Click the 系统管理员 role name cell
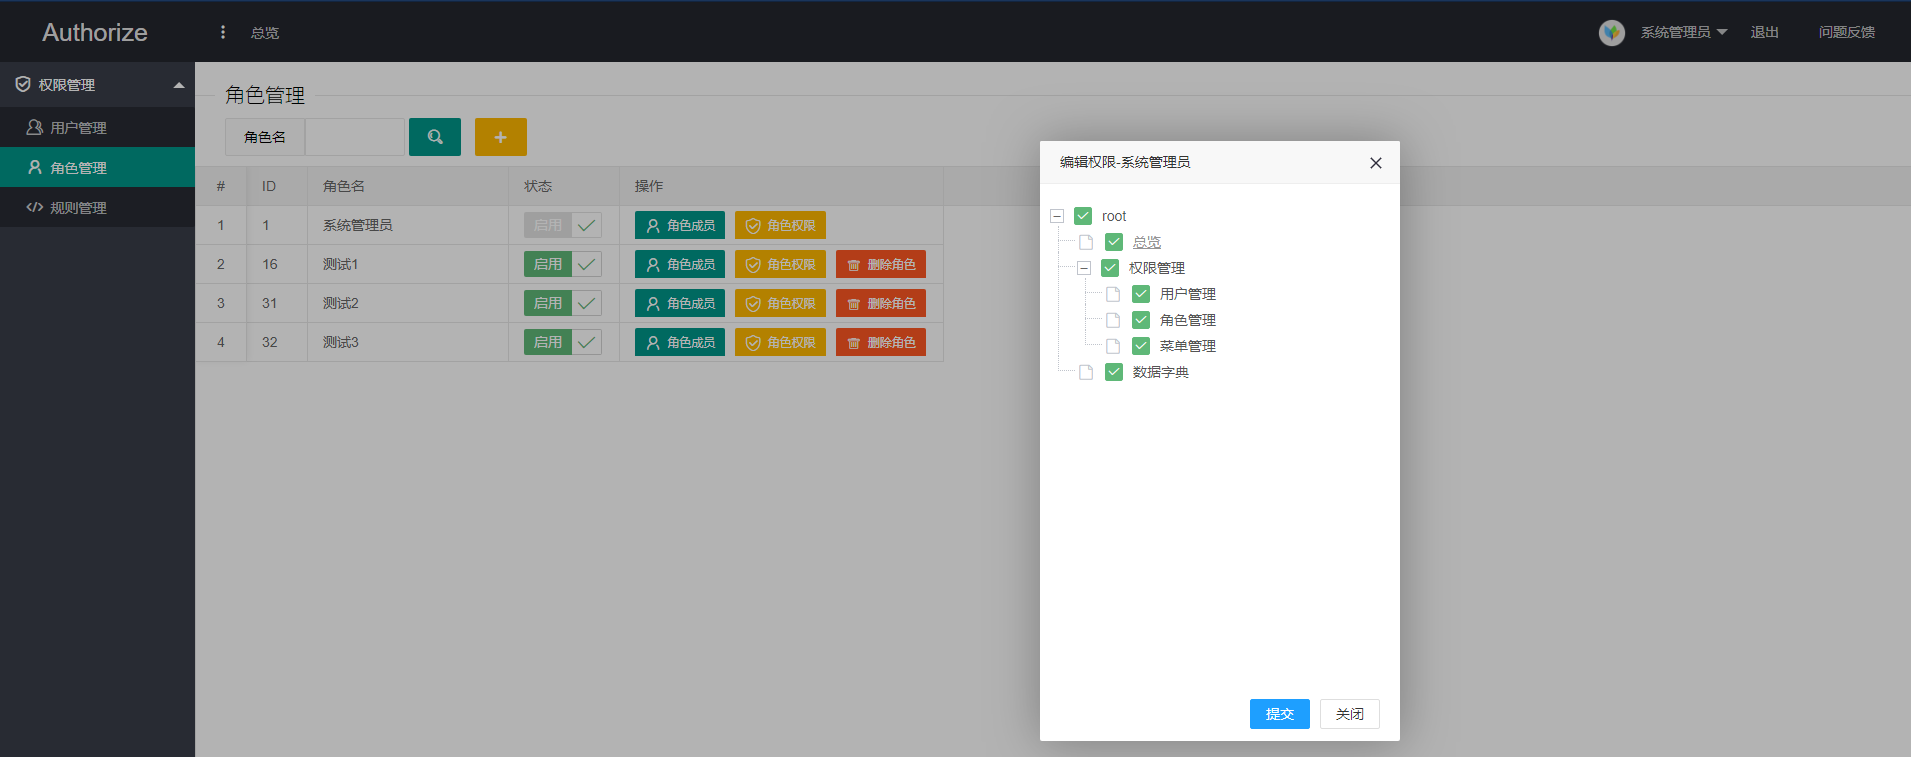 tap(408, 225)
